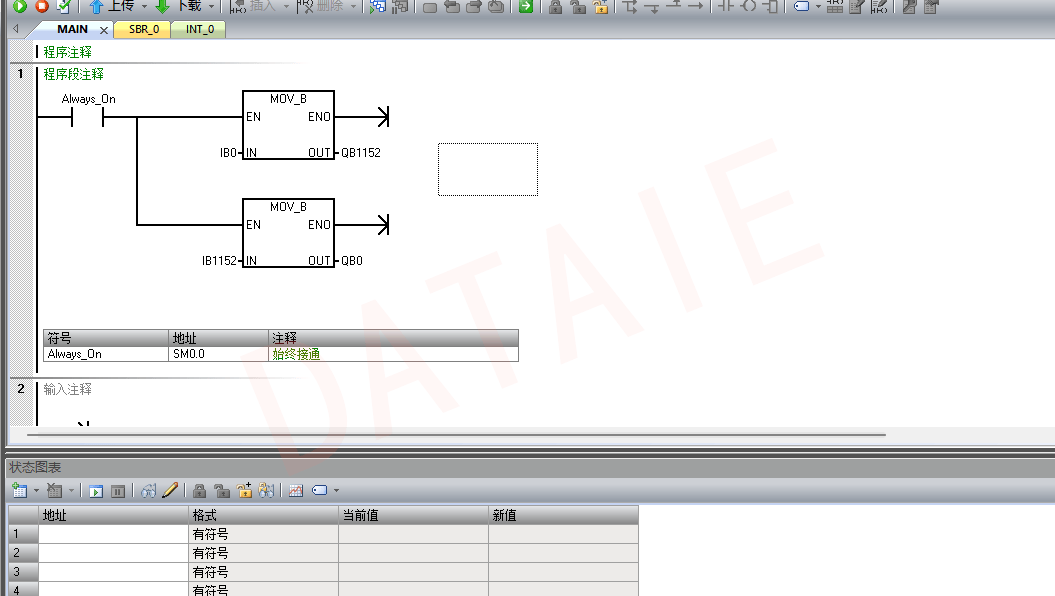Toggle the trend view chart icon
The width and height of the screenshot is (1055, 596).
[295, 491]
